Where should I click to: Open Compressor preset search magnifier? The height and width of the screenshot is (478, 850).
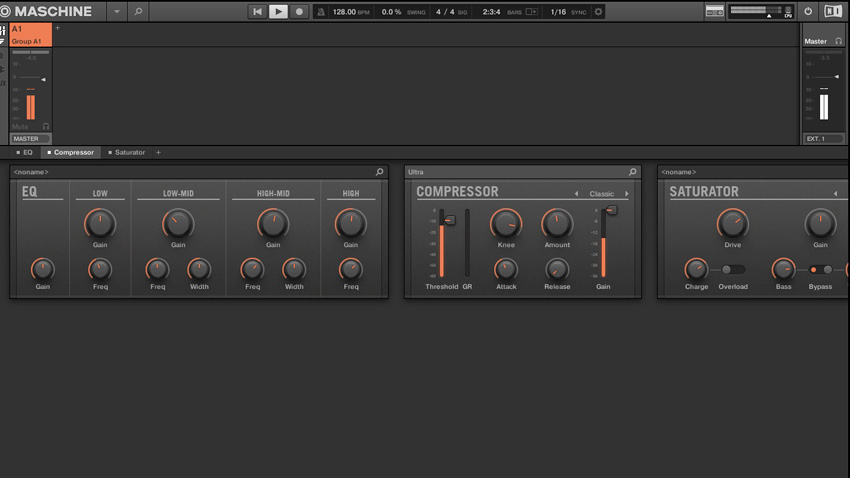(633, 172)
